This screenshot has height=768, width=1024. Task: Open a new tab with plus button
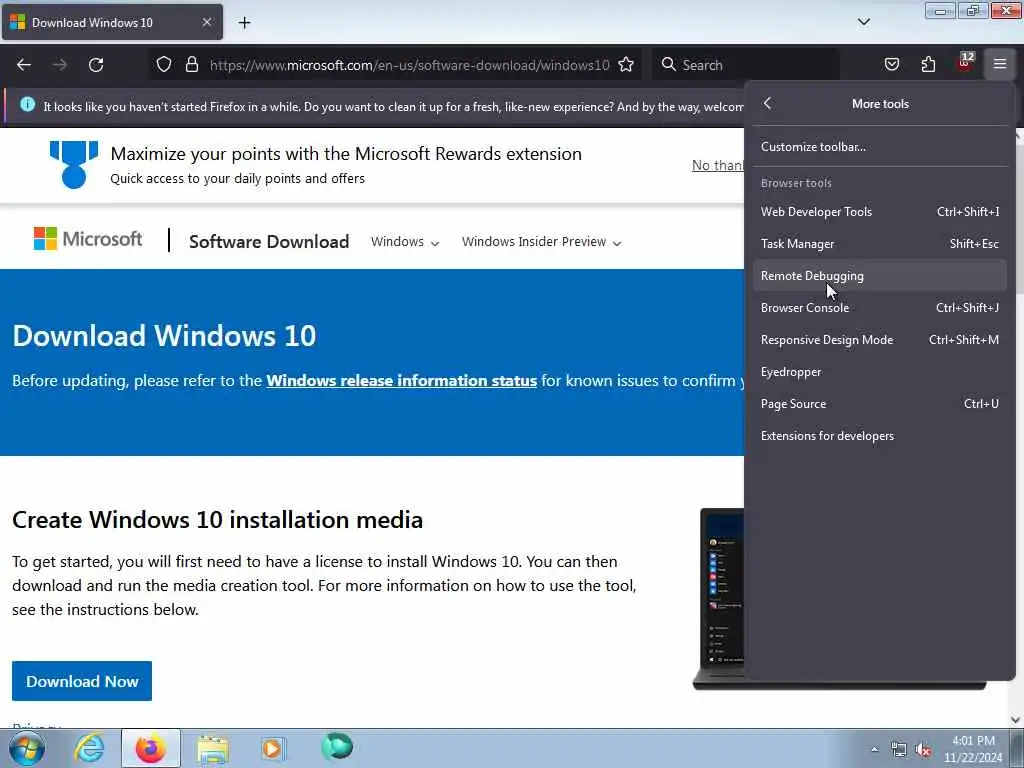pos(244,23)
